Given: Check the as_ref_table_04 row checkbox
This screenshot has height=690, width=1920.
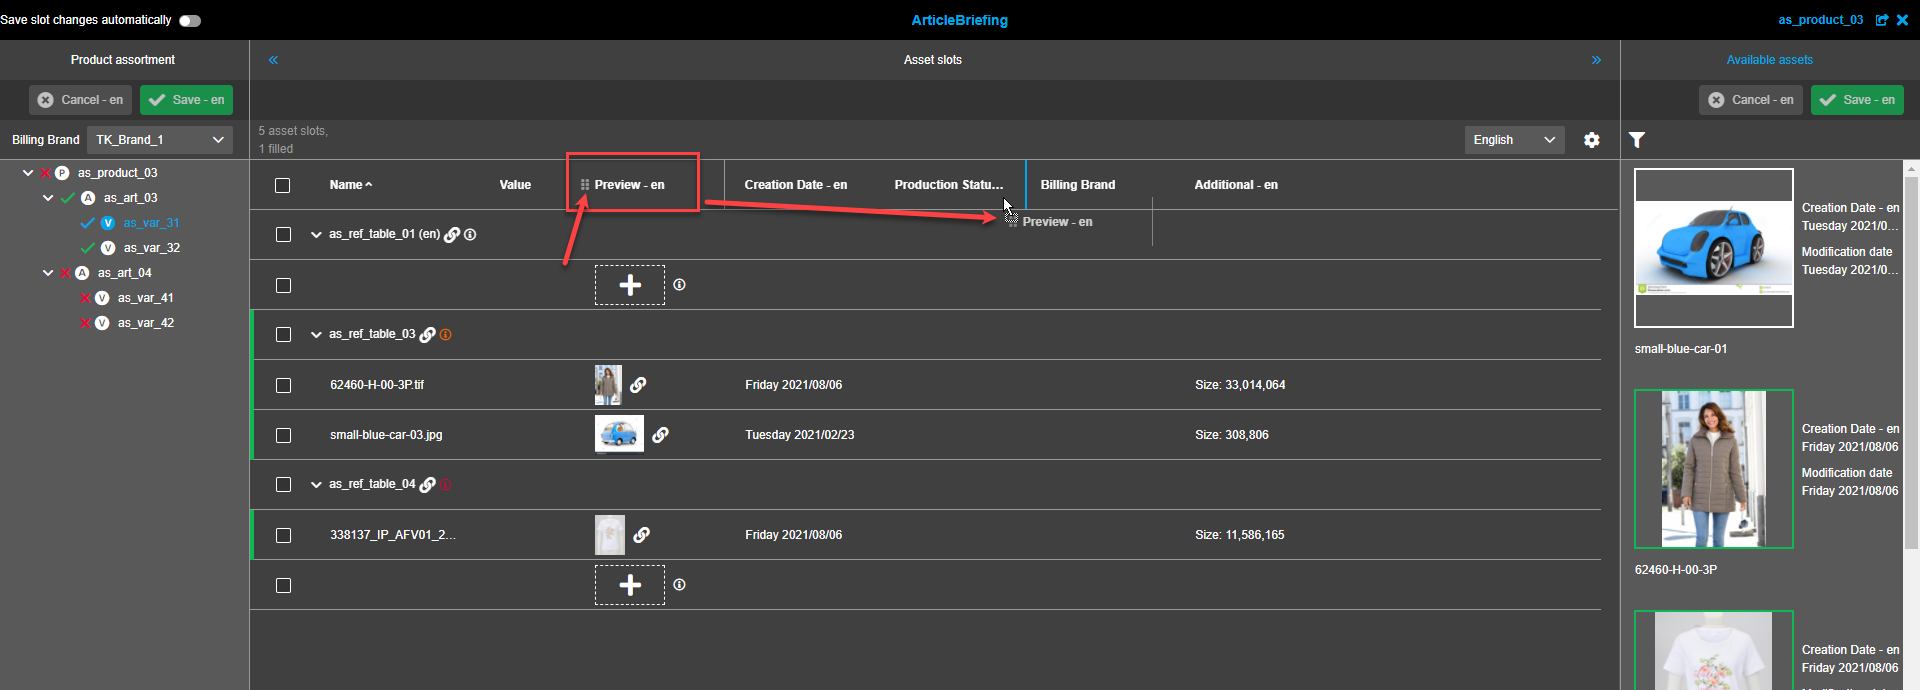Looking at the screenshot, I should click(283, 485).
